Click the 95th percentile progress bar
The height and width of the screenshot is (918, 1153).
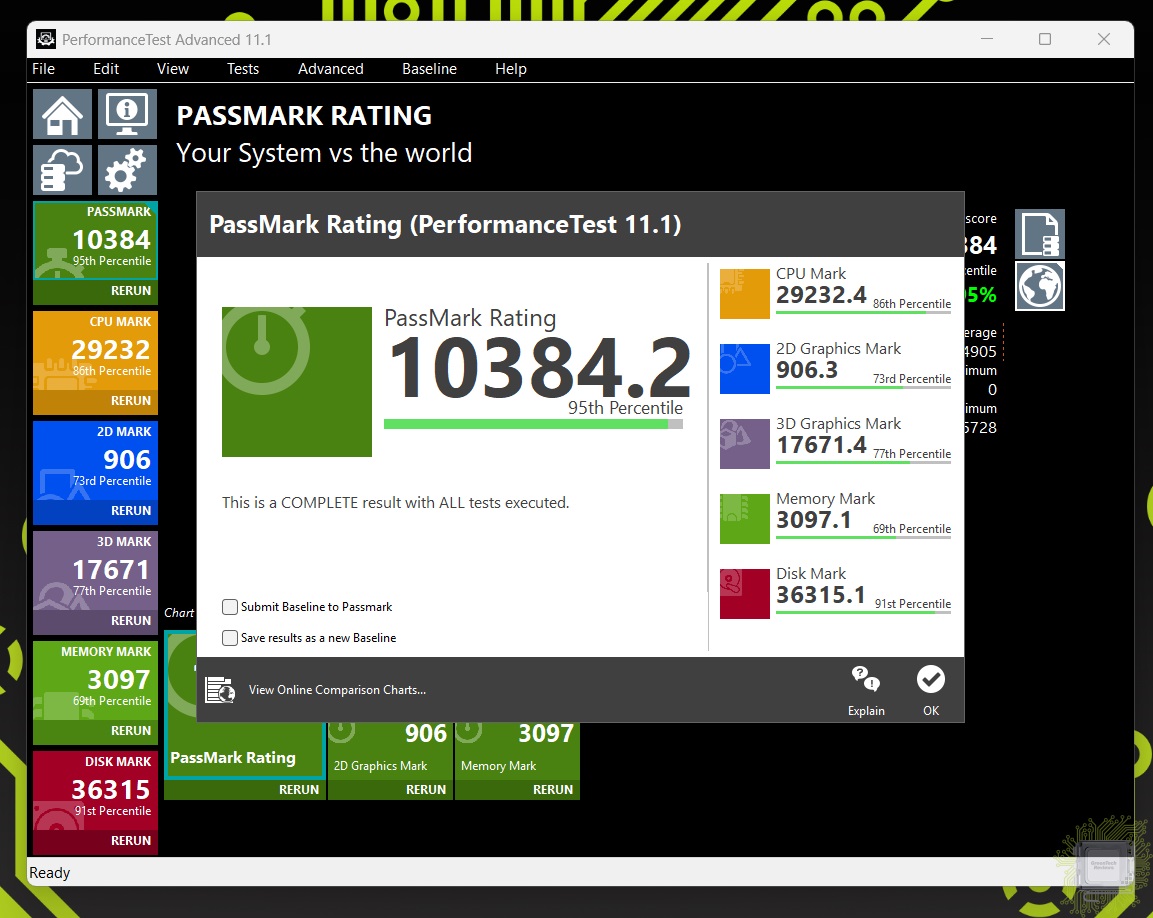coord(533,424)
